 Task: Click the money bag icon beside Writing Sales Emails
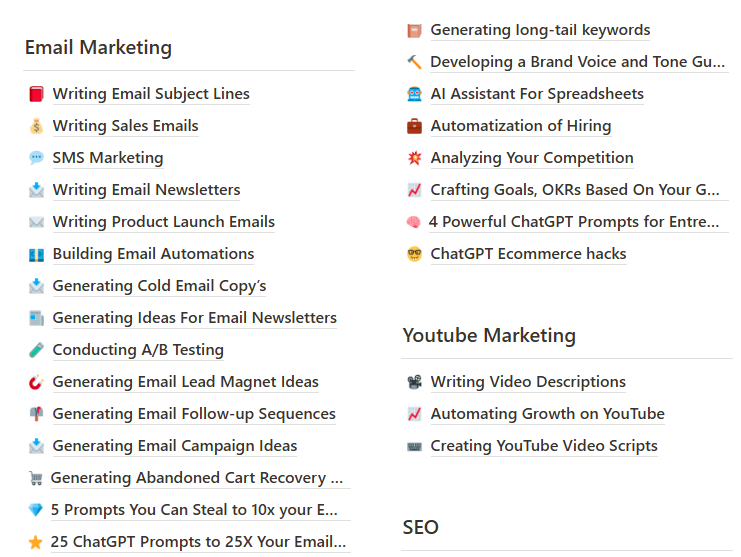point(36,126)
